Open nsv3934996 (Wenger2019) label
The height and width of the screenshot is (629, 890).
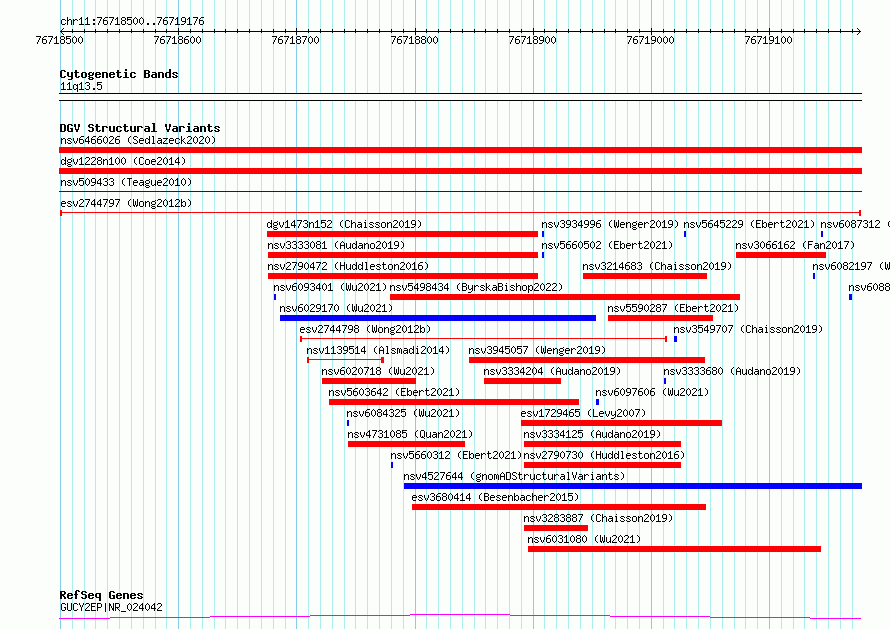(x=610, y=224)
